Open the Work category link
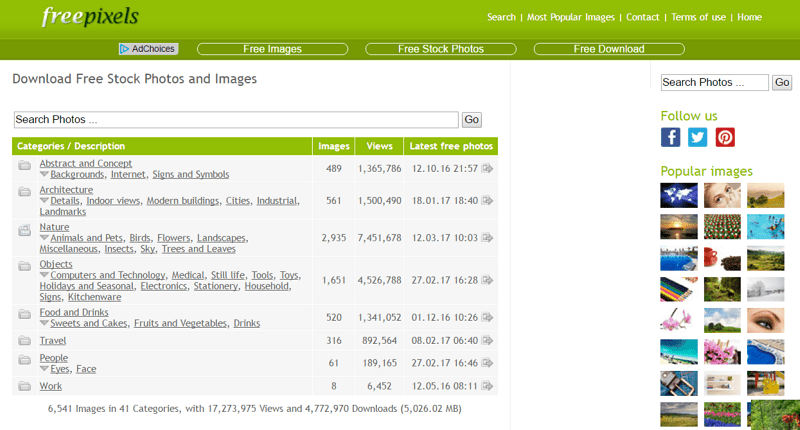Image resolution: width=800 pixels, height=430 pixels. [51, 386]
